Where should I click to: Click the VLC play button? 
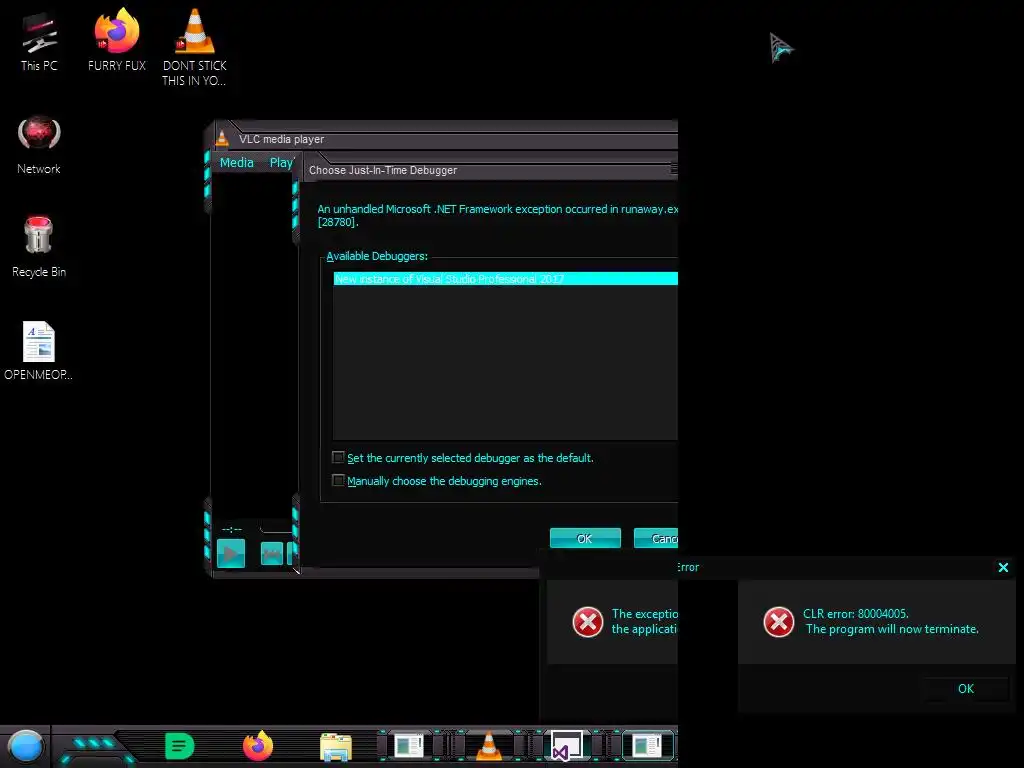pos(231,554)
